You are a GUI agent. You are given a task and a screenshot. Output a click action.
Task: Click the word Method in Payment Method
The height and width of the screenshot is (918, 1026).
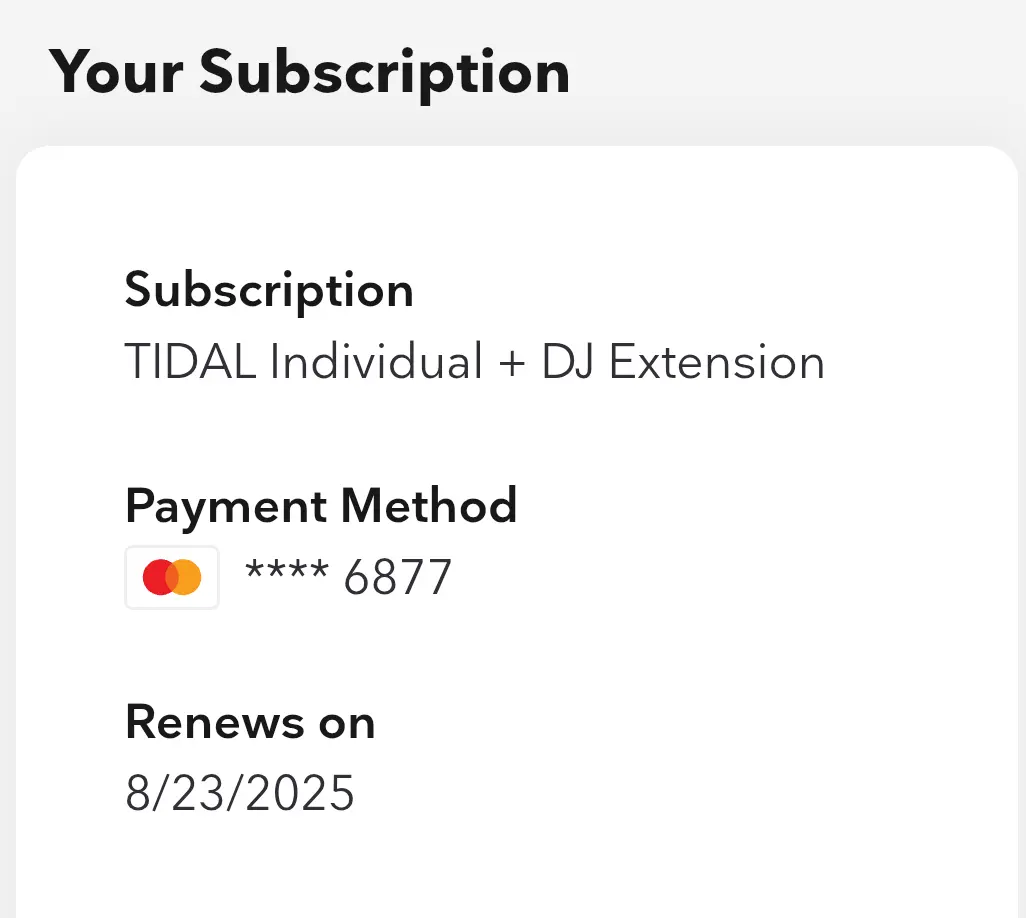coord(429,505)
